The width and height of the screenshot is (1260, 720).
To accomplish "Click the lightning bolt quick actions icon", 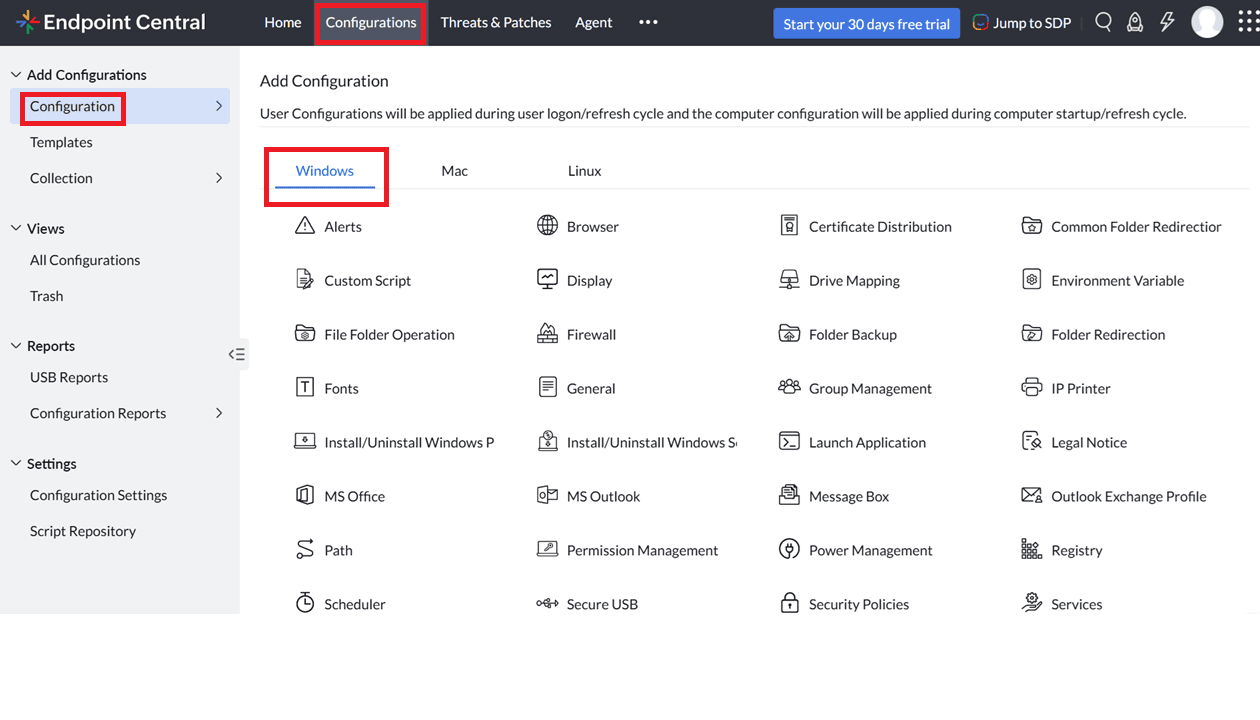I will [1167, 22].
